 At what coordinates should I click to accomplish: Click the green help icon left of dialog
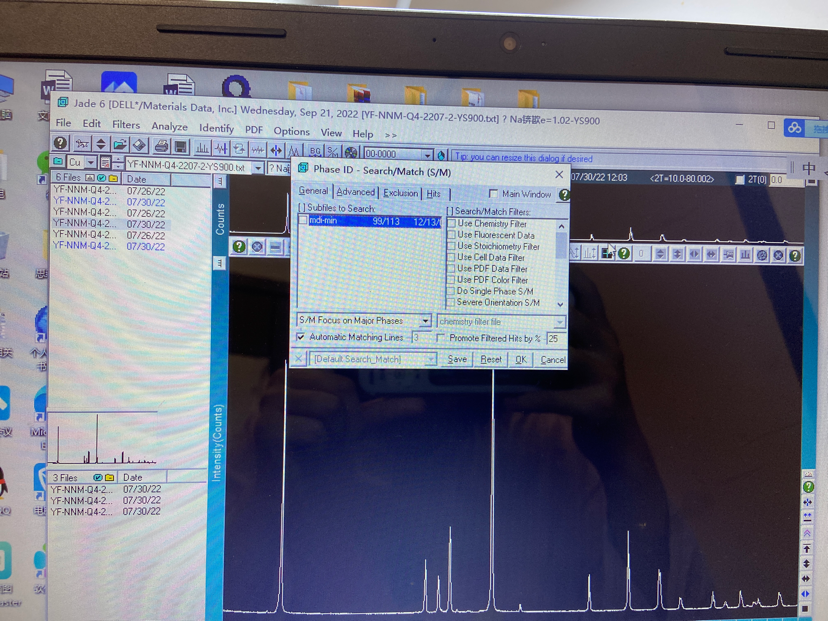239,246
